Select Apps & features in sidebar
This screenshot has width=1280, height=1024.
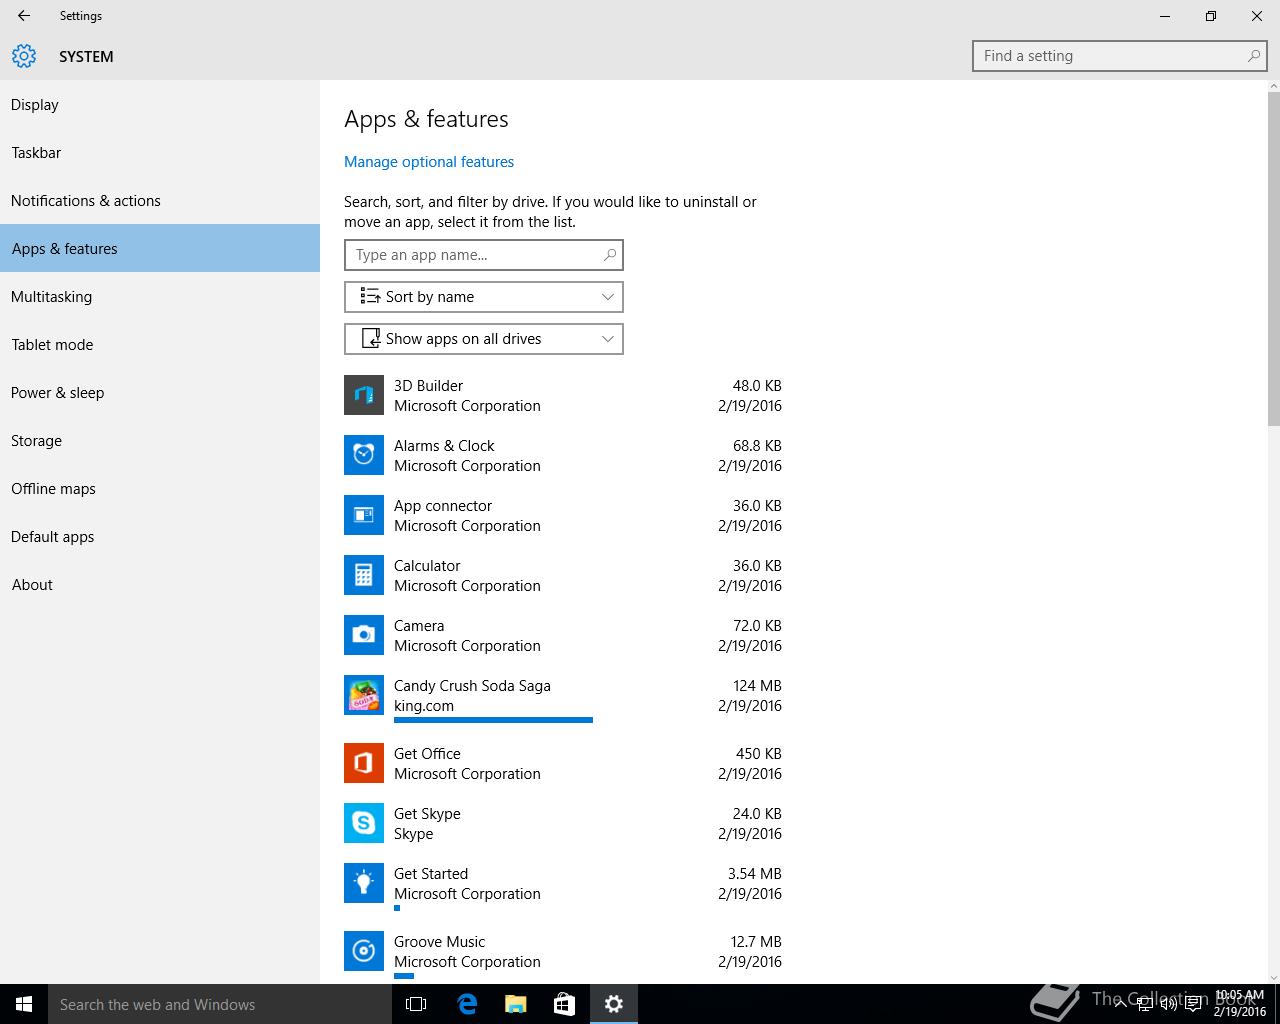click(x=160, y=249)
